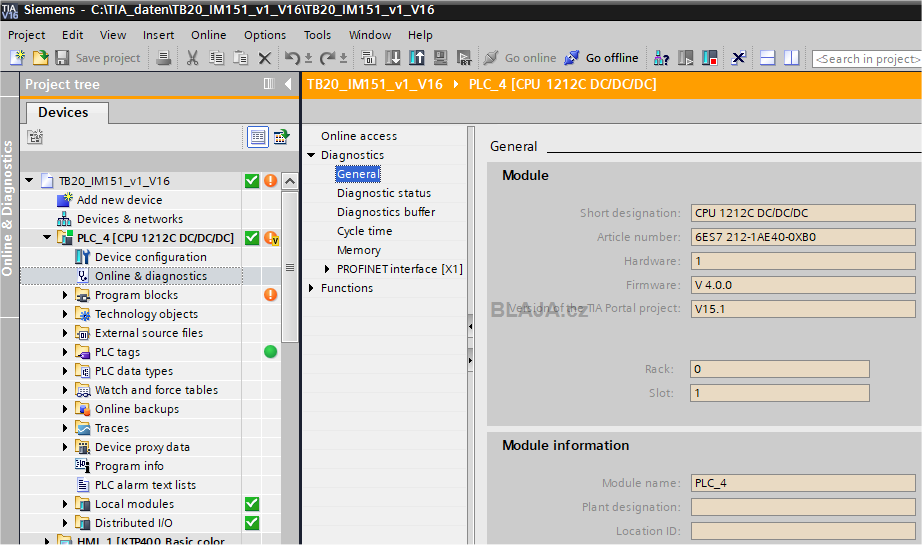This screenshot has height=545, width=922.
Task: Click the Cross-references toolbar icon
Action: pyautogui.click(x=739, y=58)
